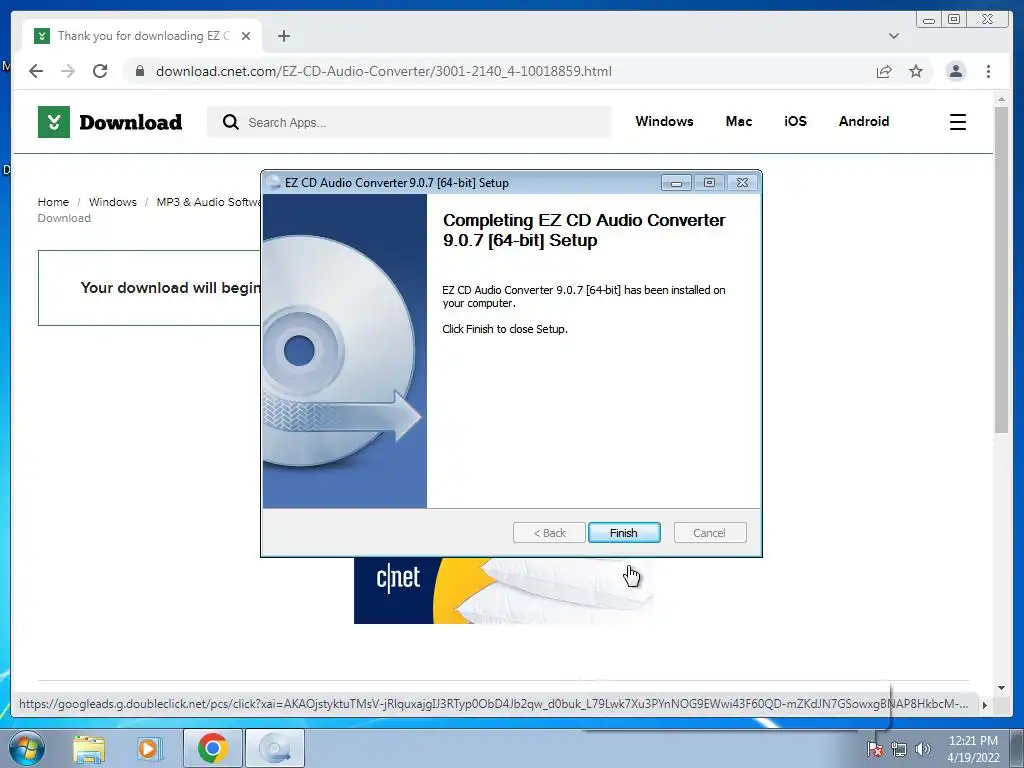
Task: Click the address bar URL
Action: coord(383,71)
